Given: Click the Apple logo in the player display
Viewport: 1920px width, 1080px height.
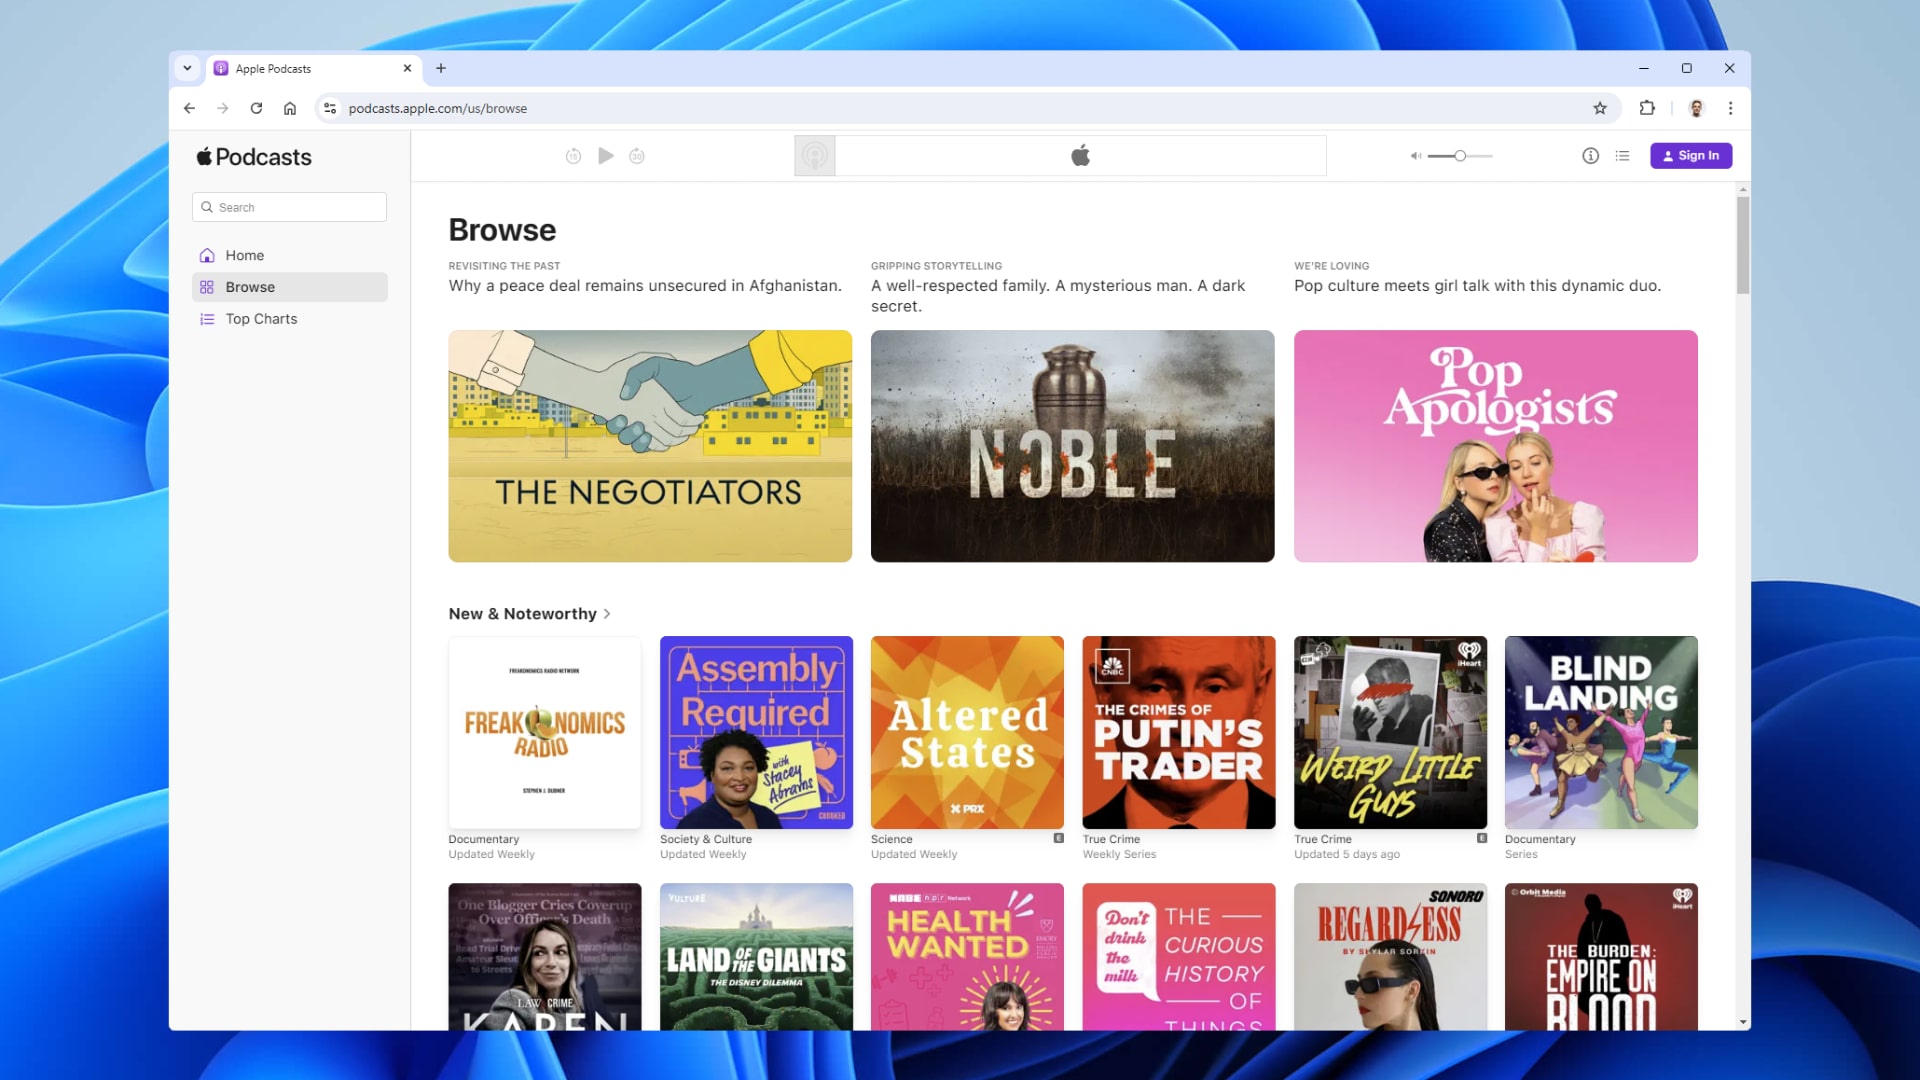Looking at the screenshot, I should pyautogui.click(x=1080, y=156).
